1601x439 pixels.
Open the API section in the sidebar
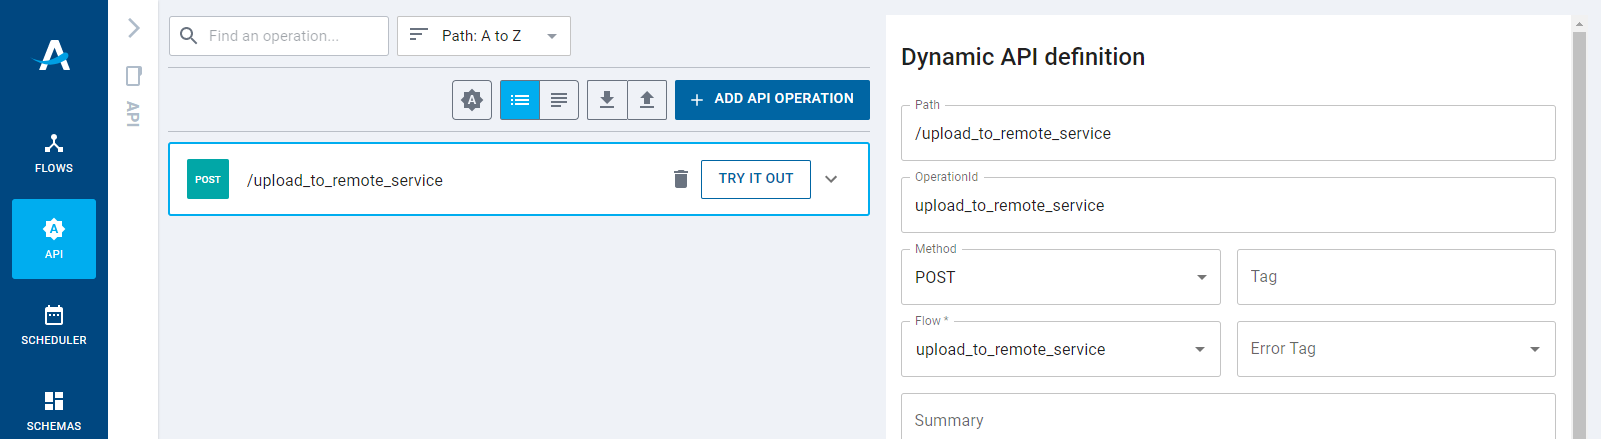54,239
